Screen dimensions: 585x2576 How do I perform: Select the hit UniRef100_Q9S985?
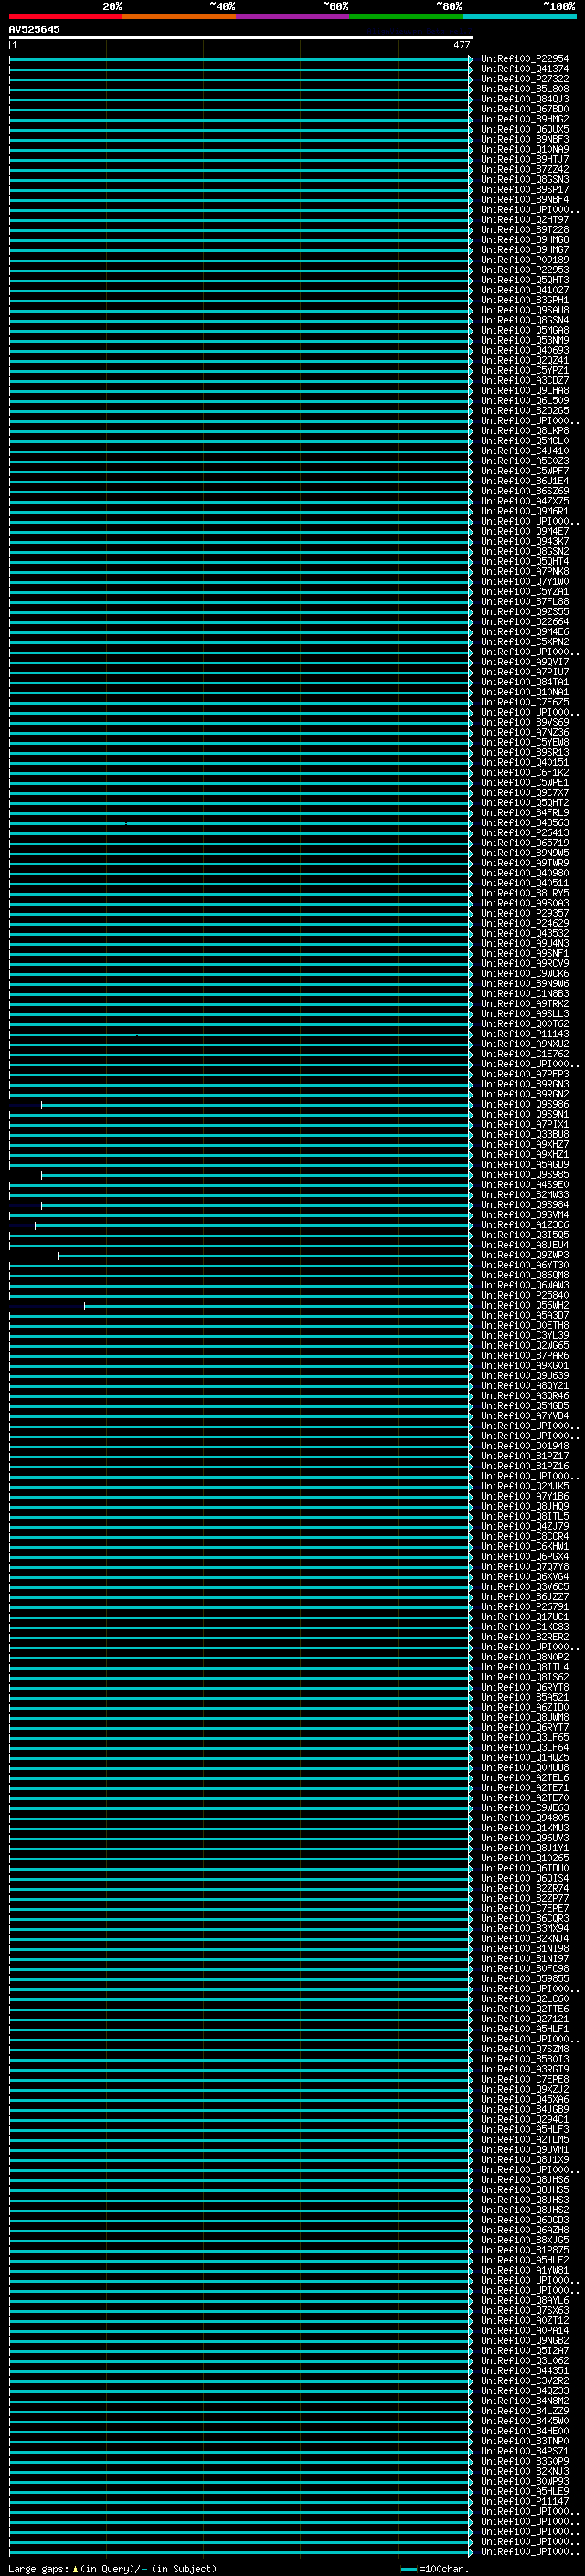[524, 1175]
